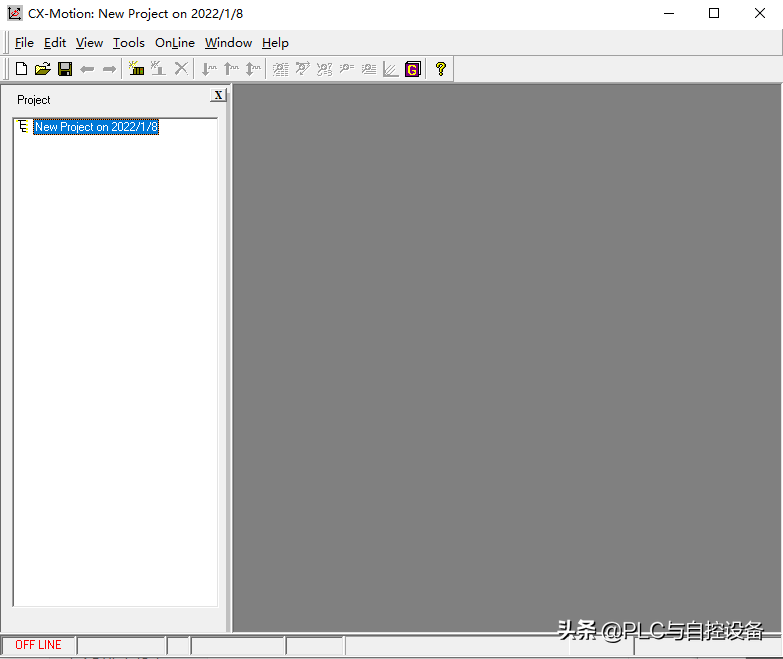Click the red X delete toolbar icon
This screenshot has height=659, width=783.
click(181, 69)
